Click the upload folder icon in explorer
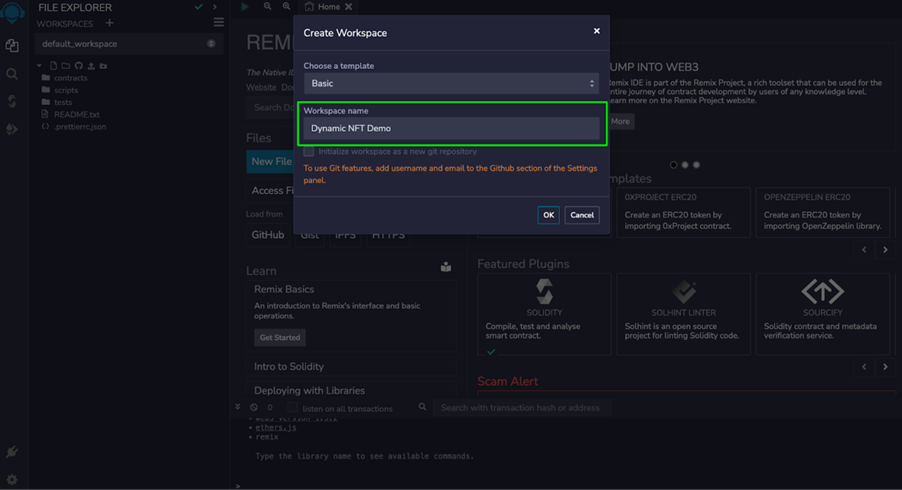Image resolution: width=902 pixels, height=490 pixels. point(103,66)
